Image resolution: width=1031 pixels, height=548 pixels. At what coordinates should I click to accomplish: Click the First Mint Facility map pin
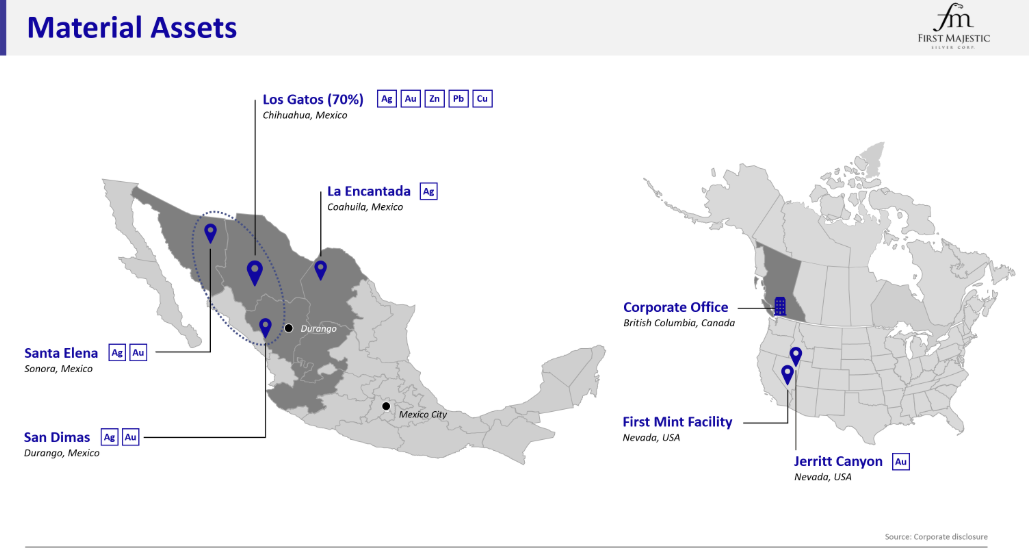click(787, 374)
